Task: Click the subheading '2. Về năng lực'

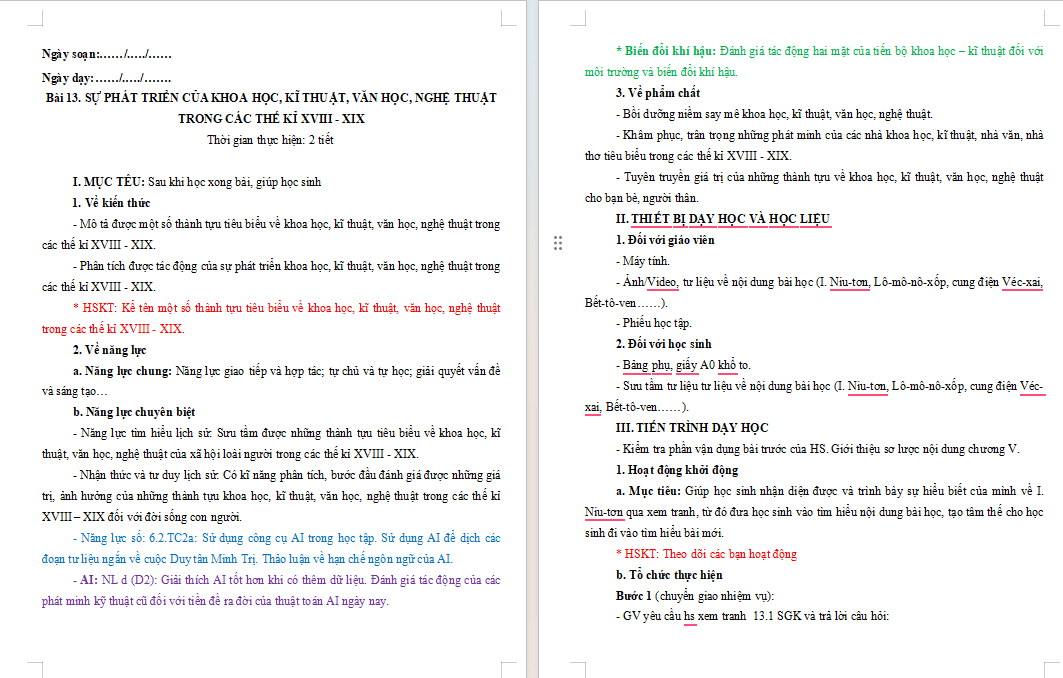Action: coord(109,350)
